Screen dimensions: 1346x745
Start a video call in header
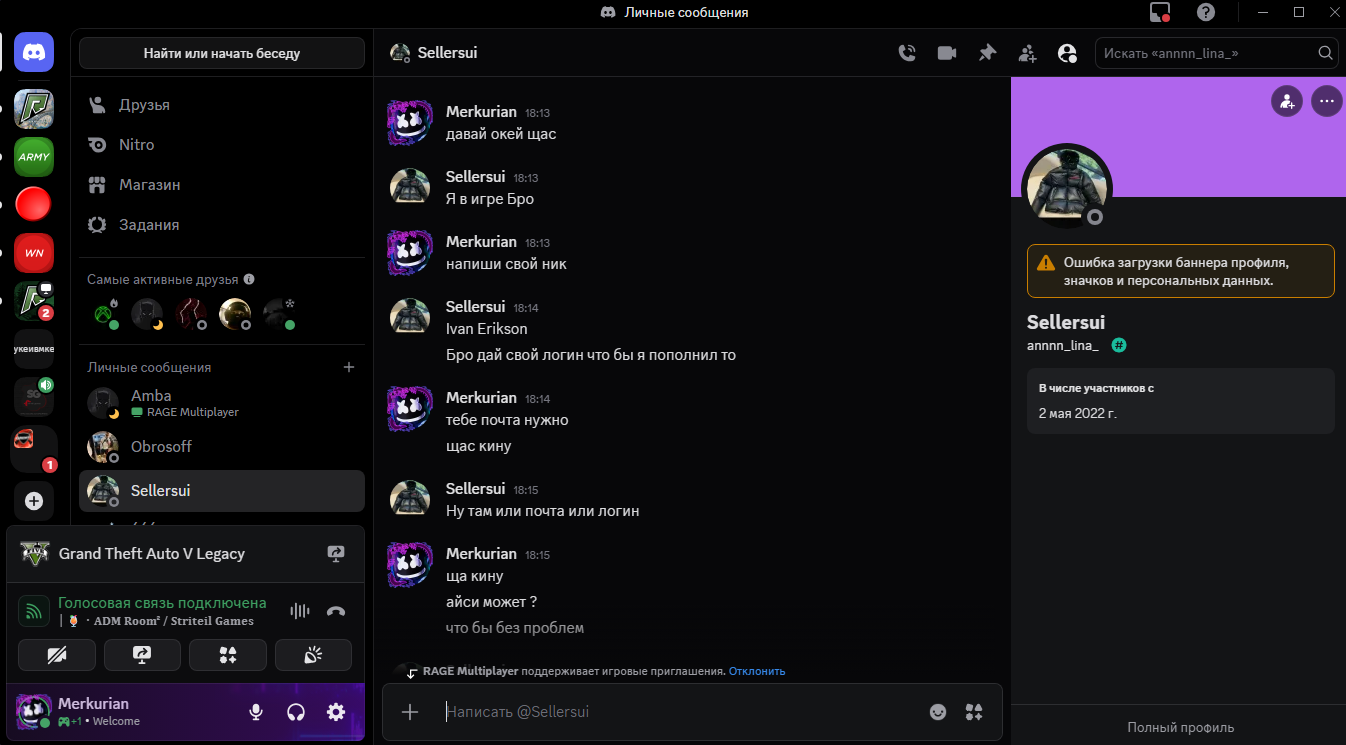pos(947,53)
